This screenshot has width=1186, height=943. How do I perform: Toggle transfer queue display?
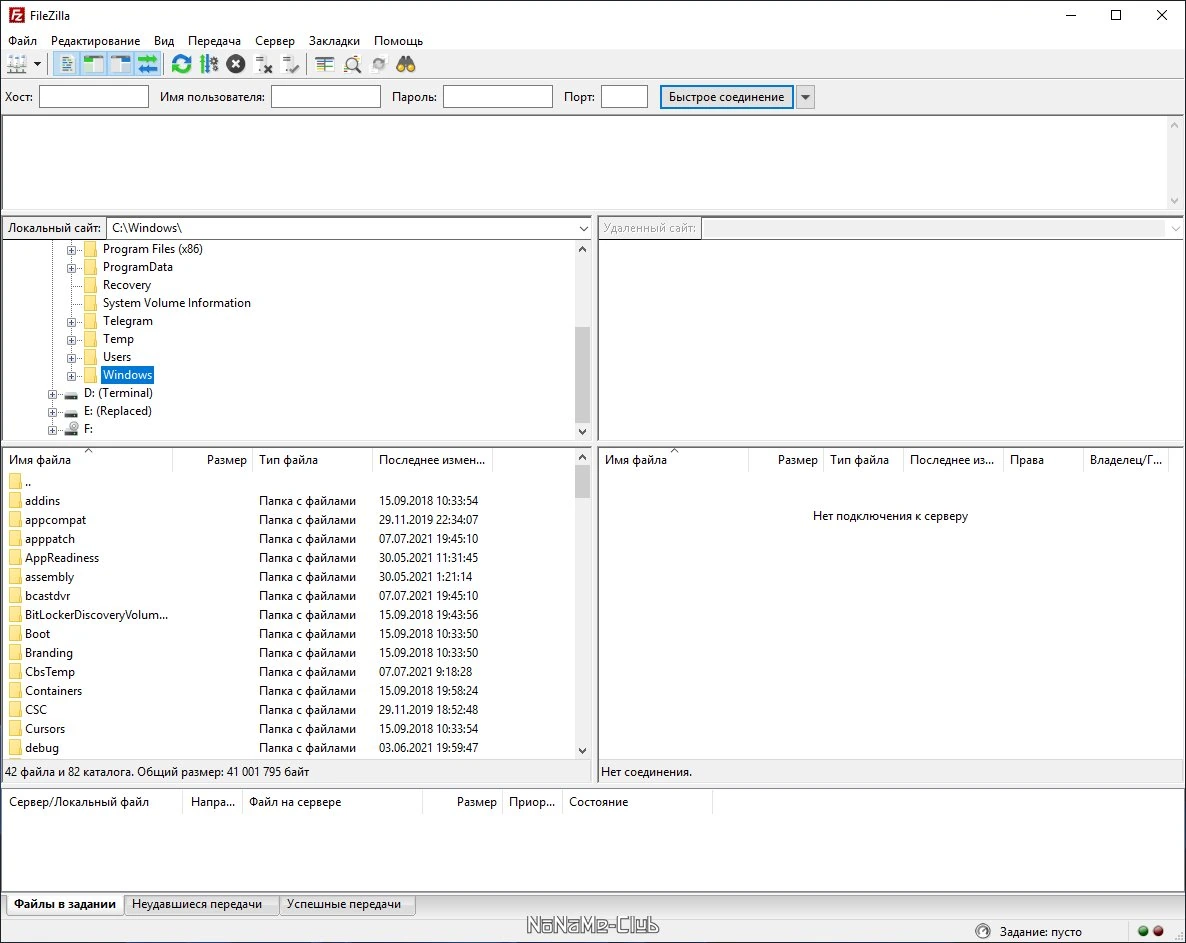147,64
